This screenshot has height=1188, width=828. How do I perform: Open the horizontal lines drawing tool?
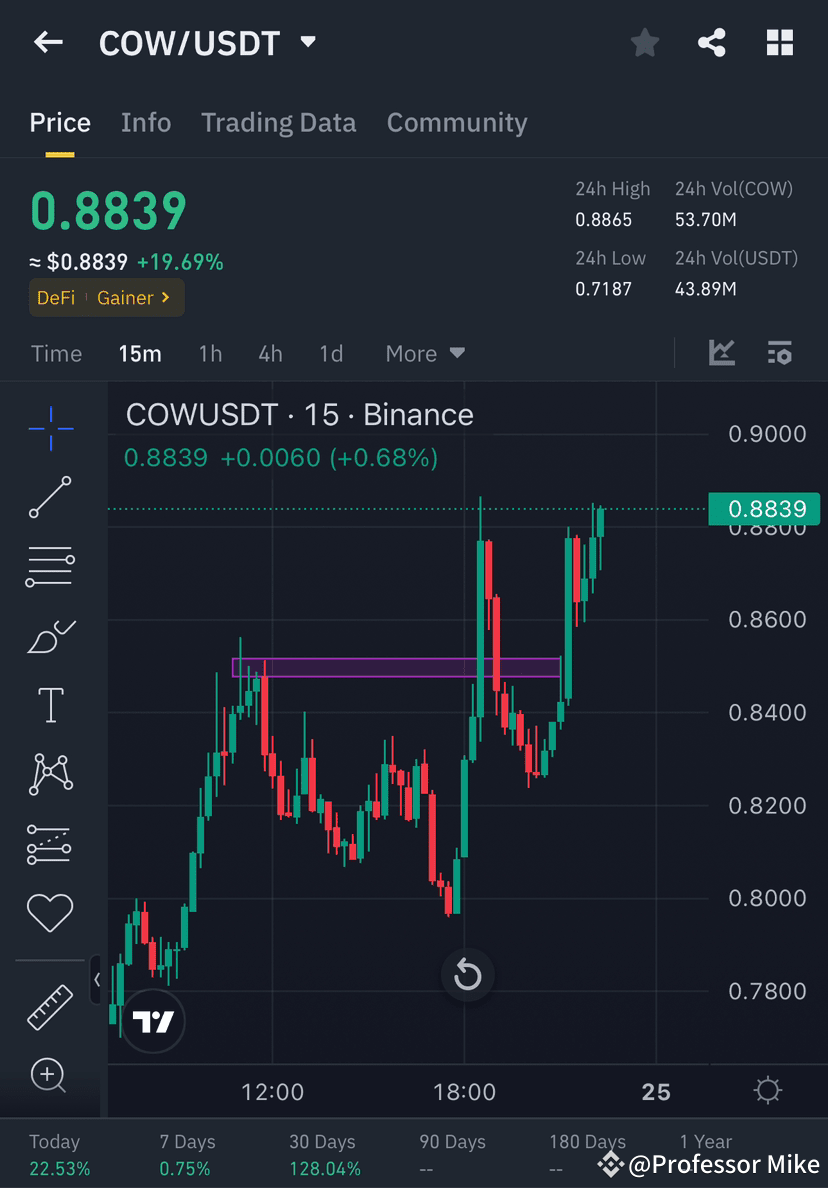(x=50, y=566)
